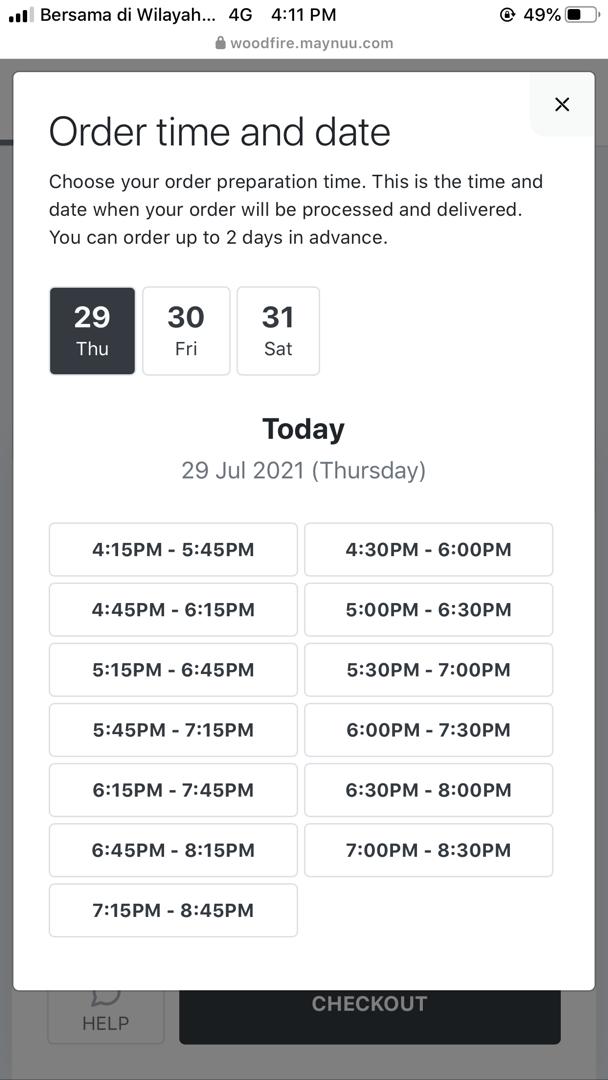The image size is (608, 1080).
Task: Choose the 5:30PM - 7:00PM slot
Action: [x=428, y=670]
